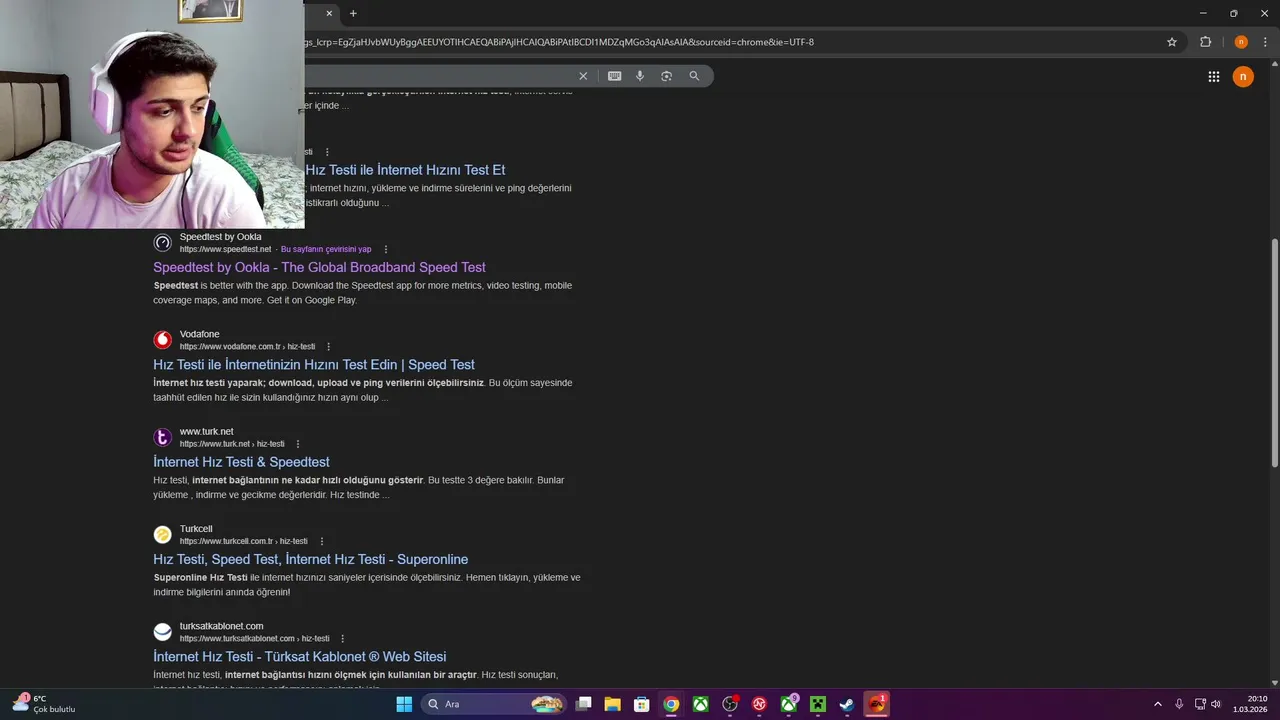Open more options for the Vodafone result
Viewport: 1280px width, 720px height.
[x=328, y=347]
